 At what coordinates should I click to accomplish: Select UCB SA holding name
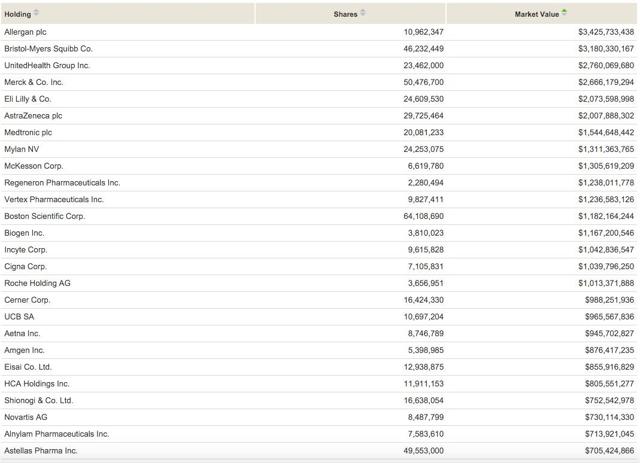click(19, 316)
